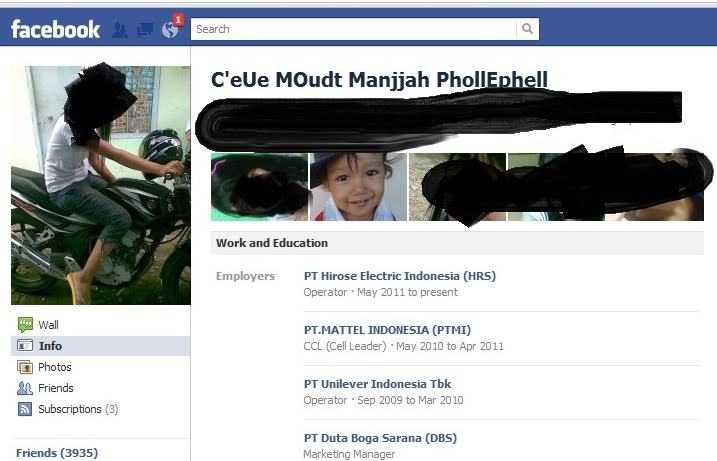Click the Friends icon in sidebar

tap(25, 388)
